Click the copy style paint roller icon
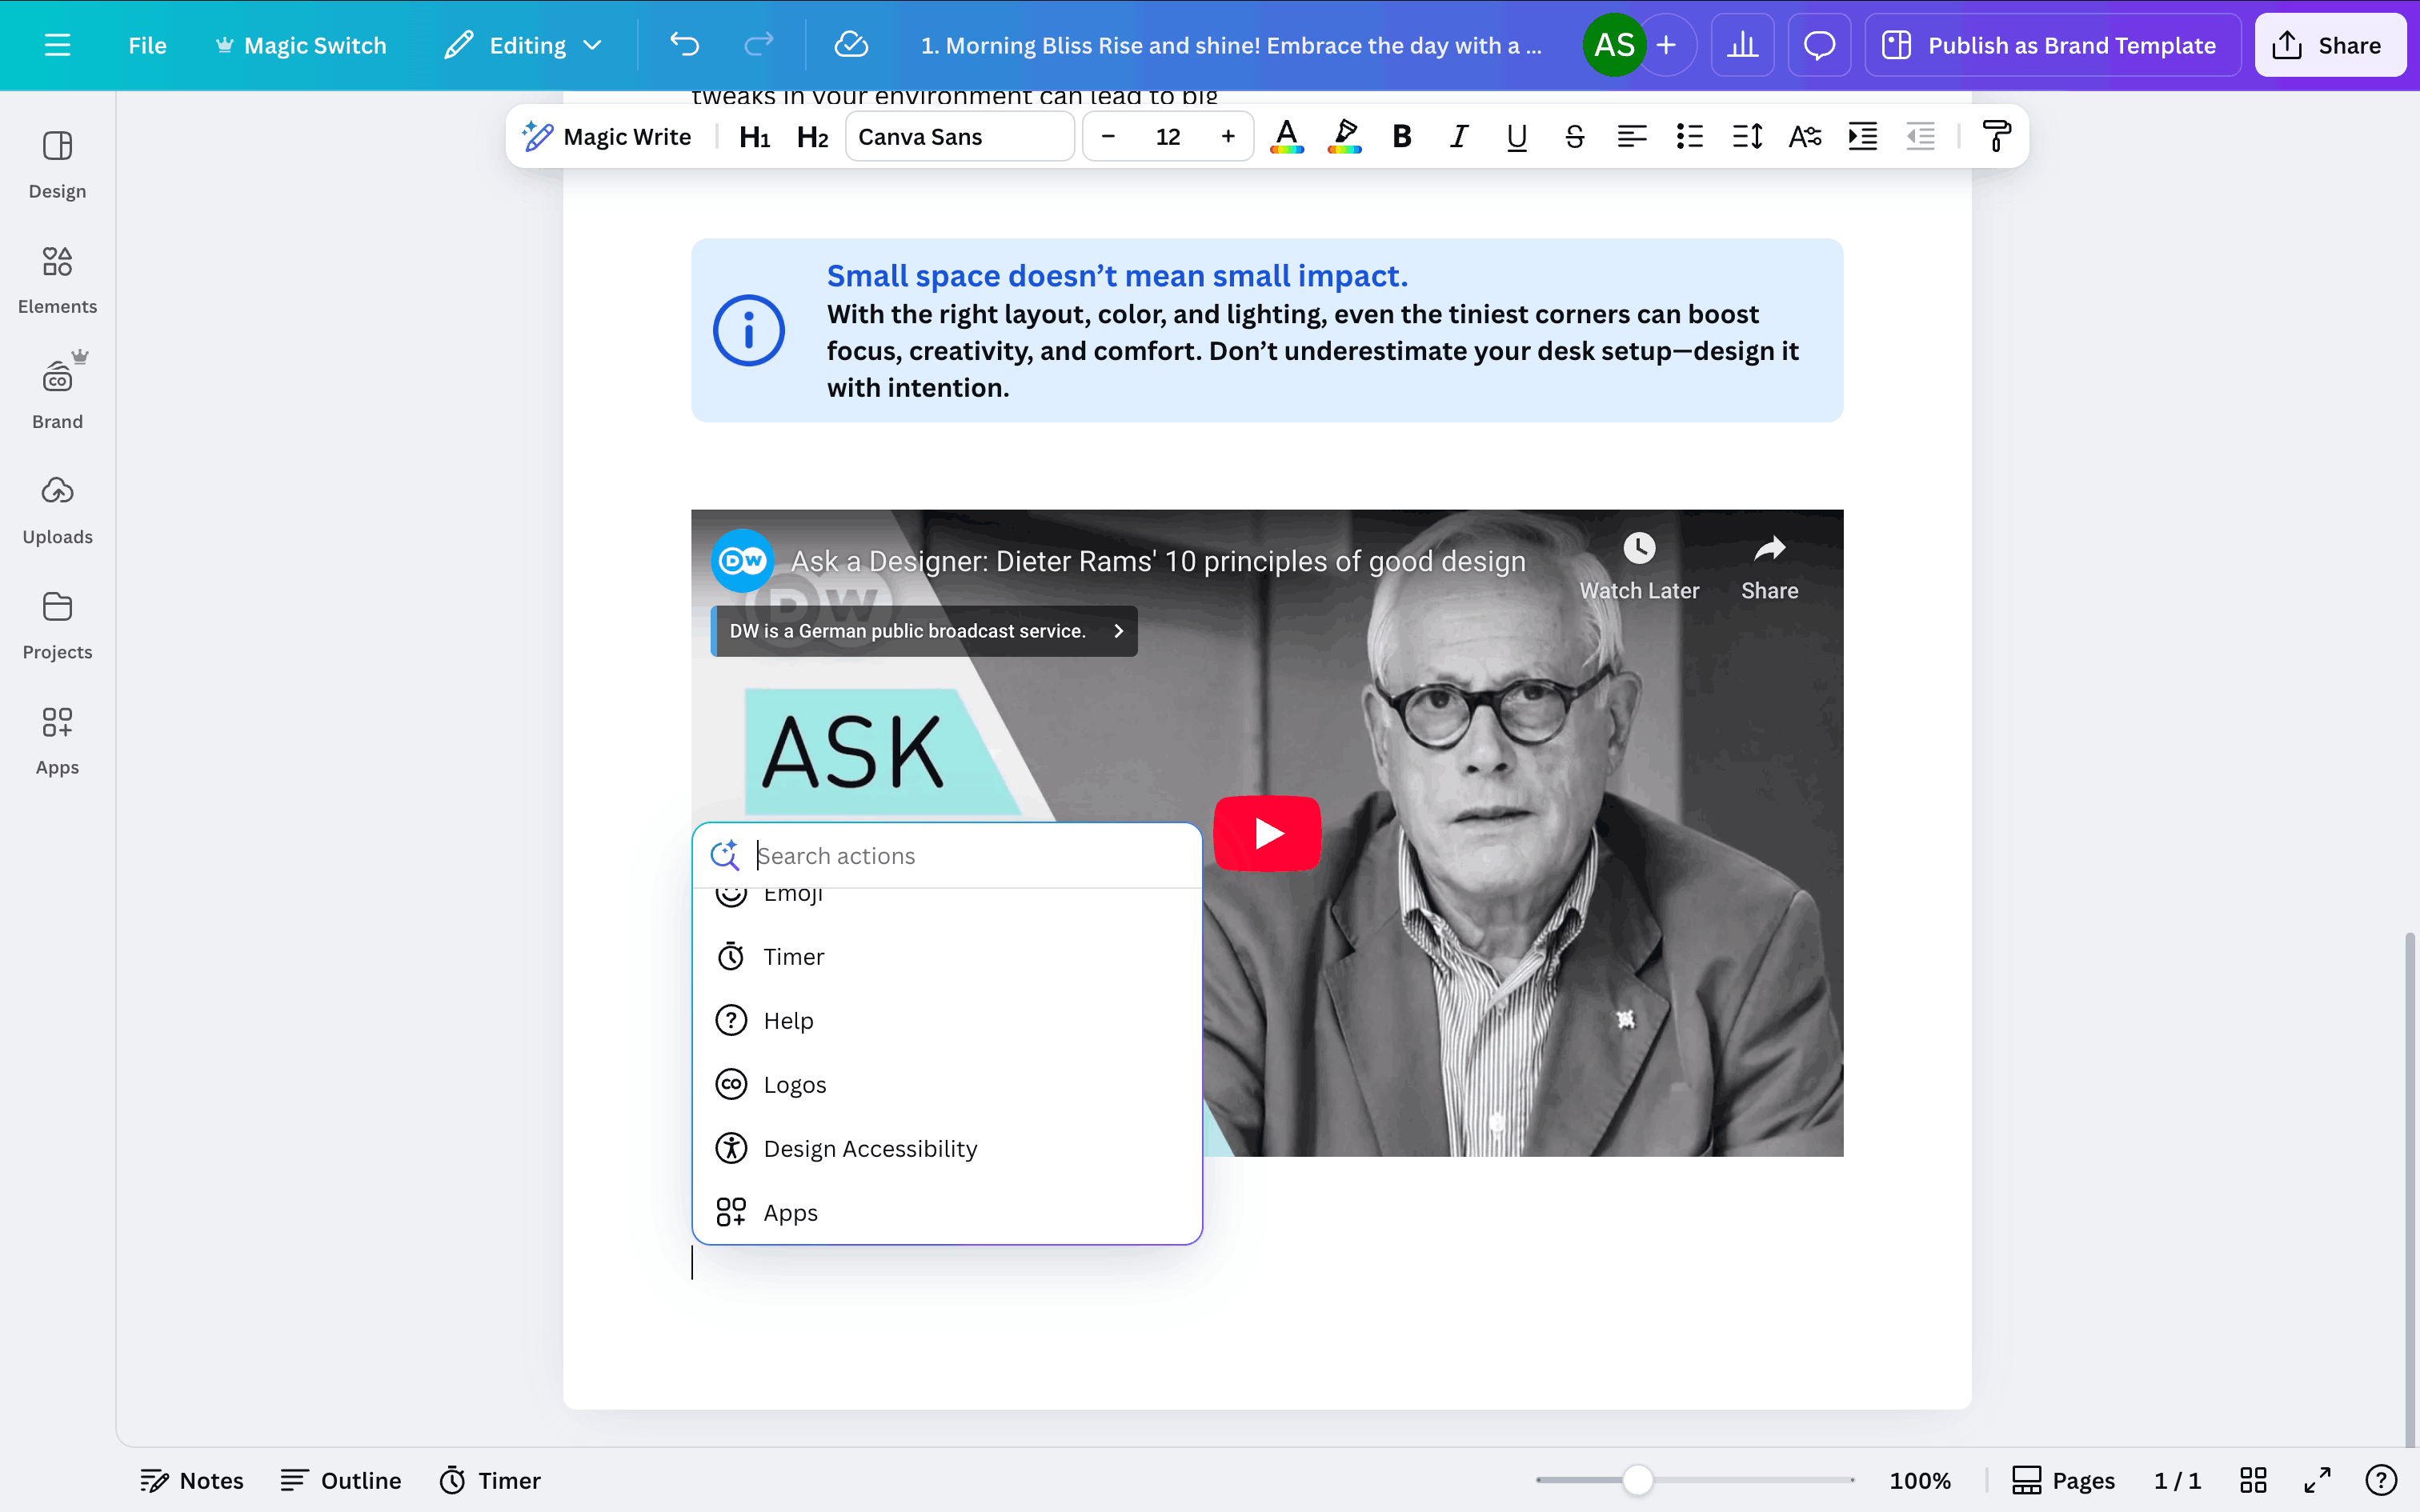2420x1512 pixels. point(1996,136)
